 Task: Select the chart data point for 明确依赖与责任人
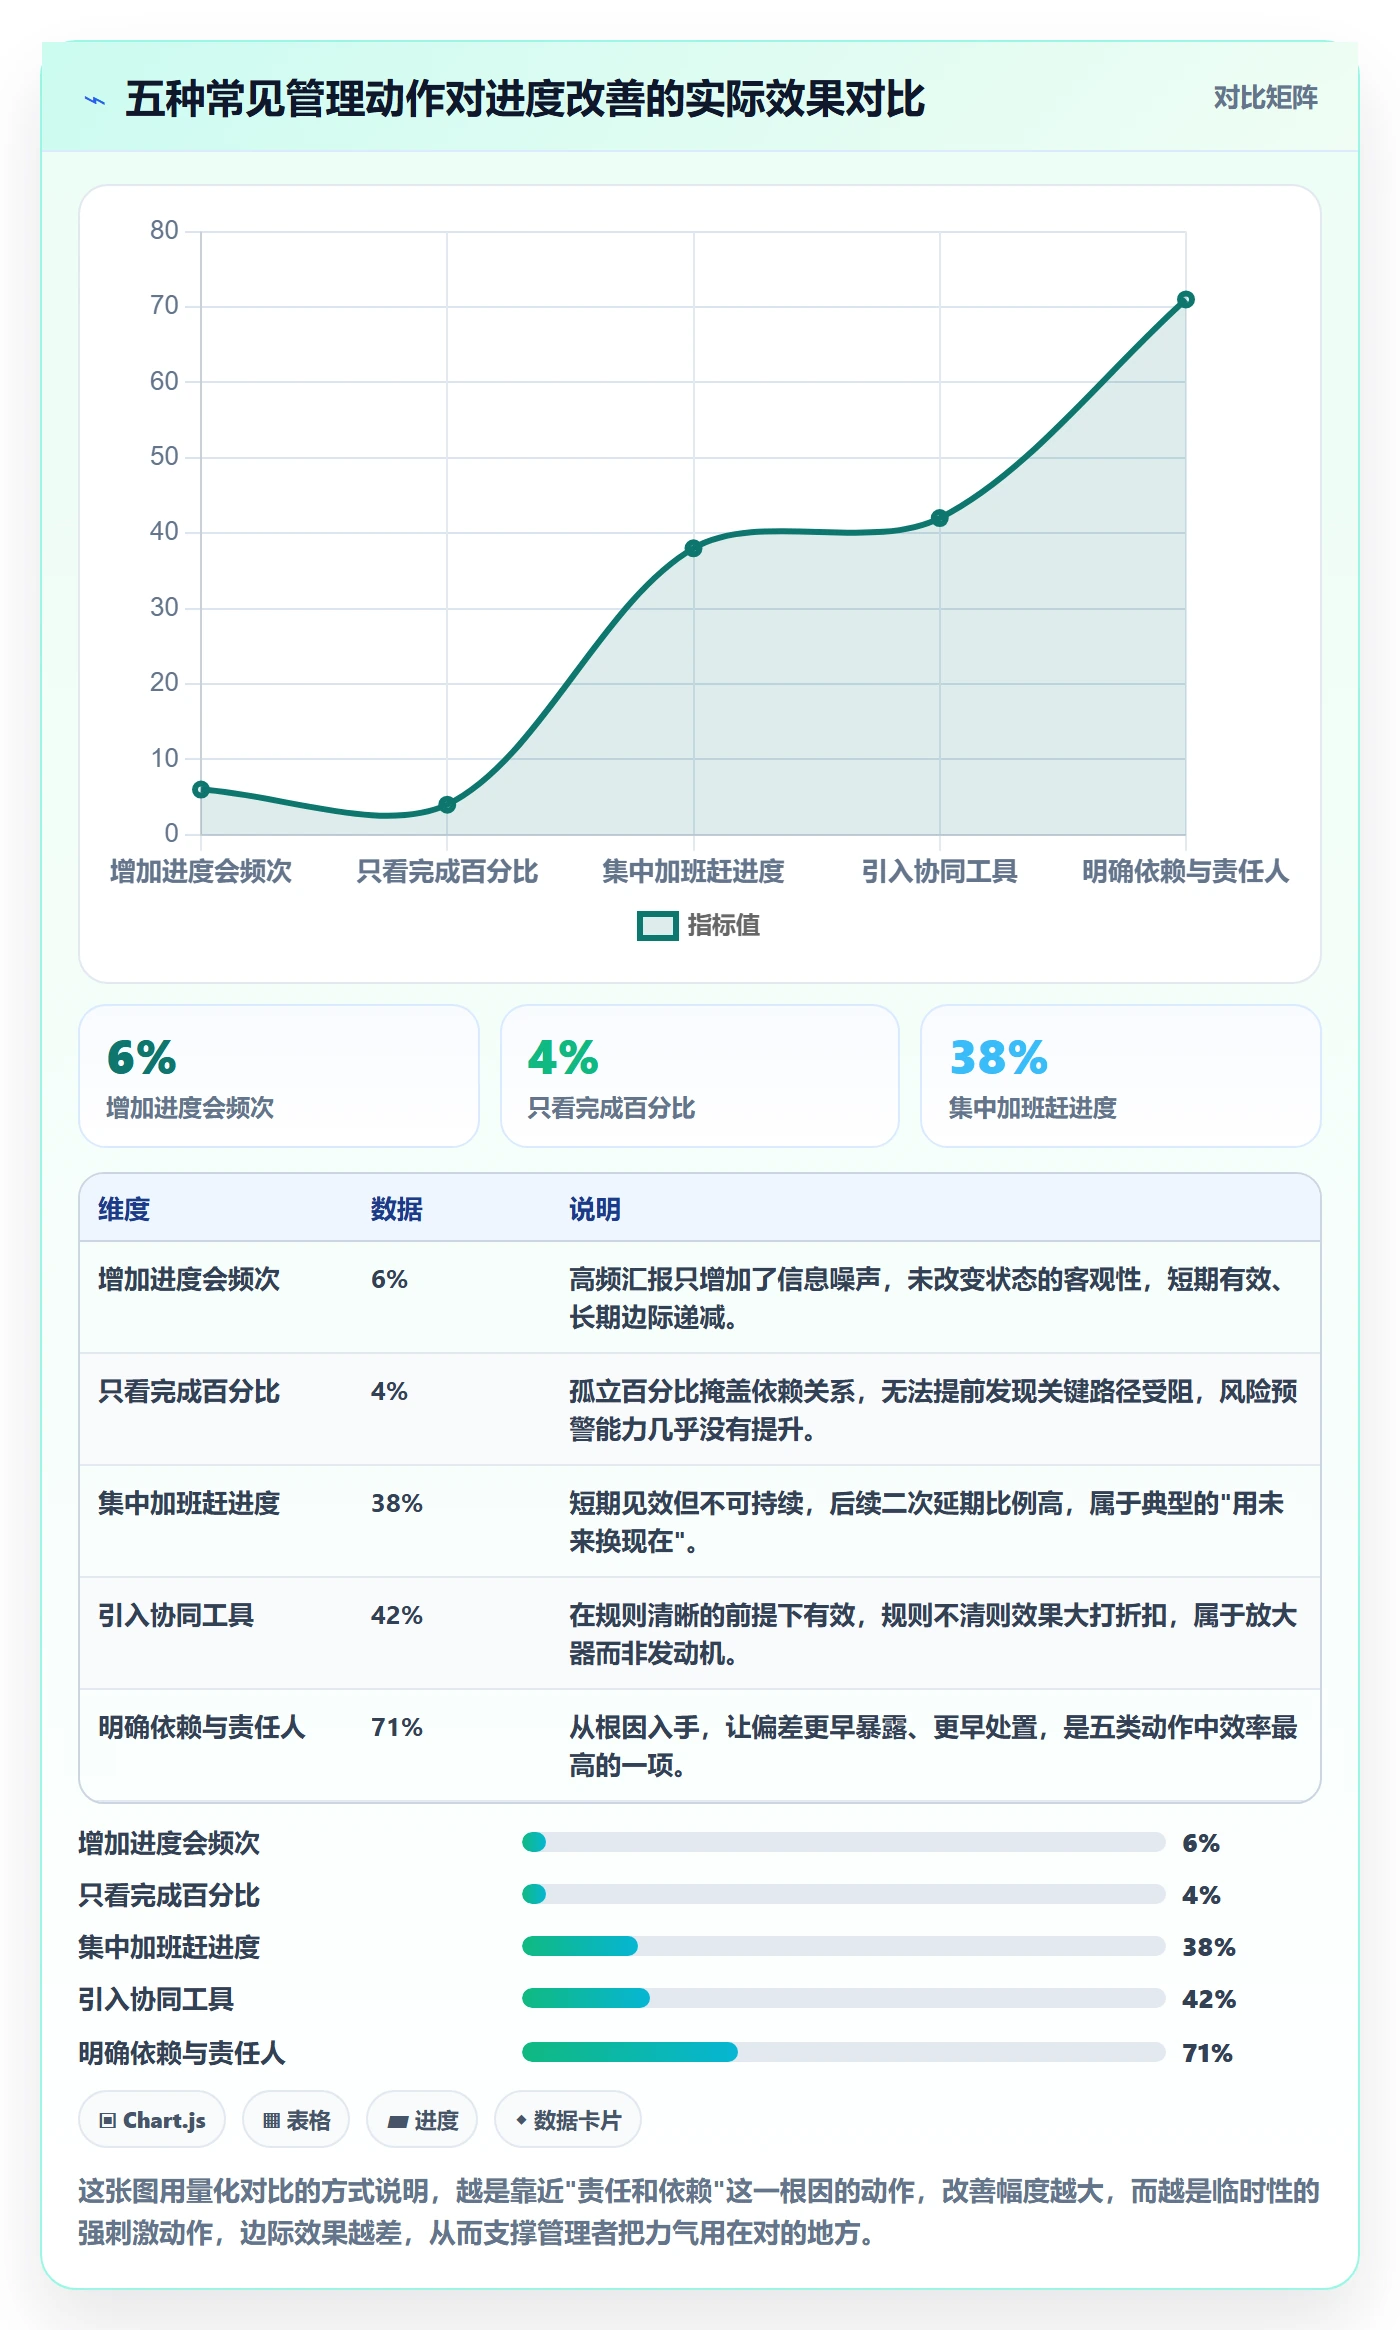(x=1186, y=299)
